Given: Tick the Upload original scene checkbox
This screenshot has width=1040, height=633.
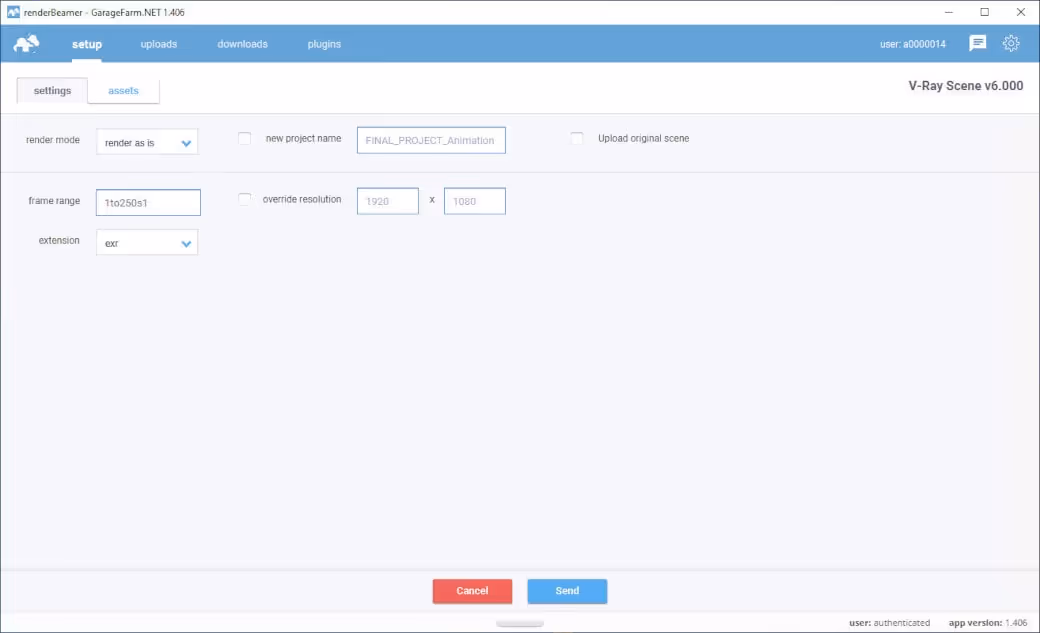Looking at the screenshot, I should 577,138.
